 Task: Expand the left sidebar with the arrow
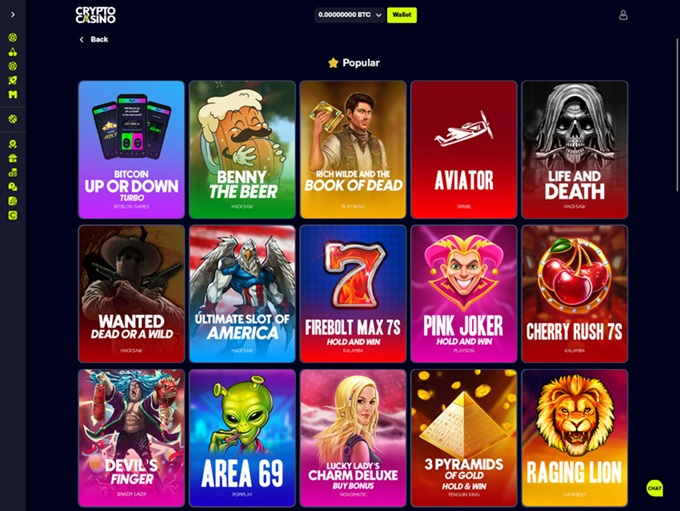click(13, 15)
